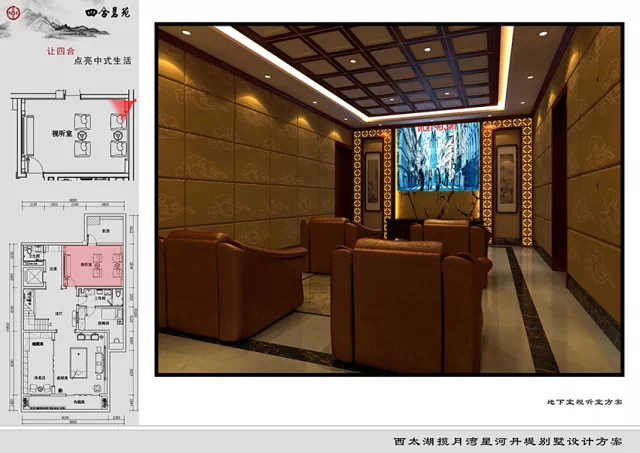This screenshot has width=640, height=453.
Task: Click the framed artwork right of the screen
Action: tap(507, 168)
